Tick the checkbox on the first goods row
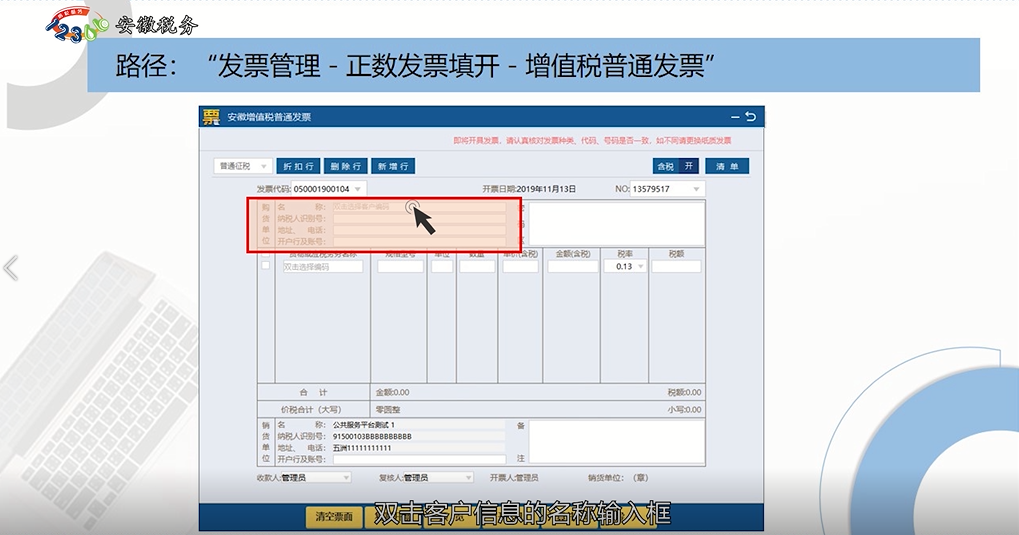The height and width of the screenshot is (535, 1019). (x=265, y=266)
